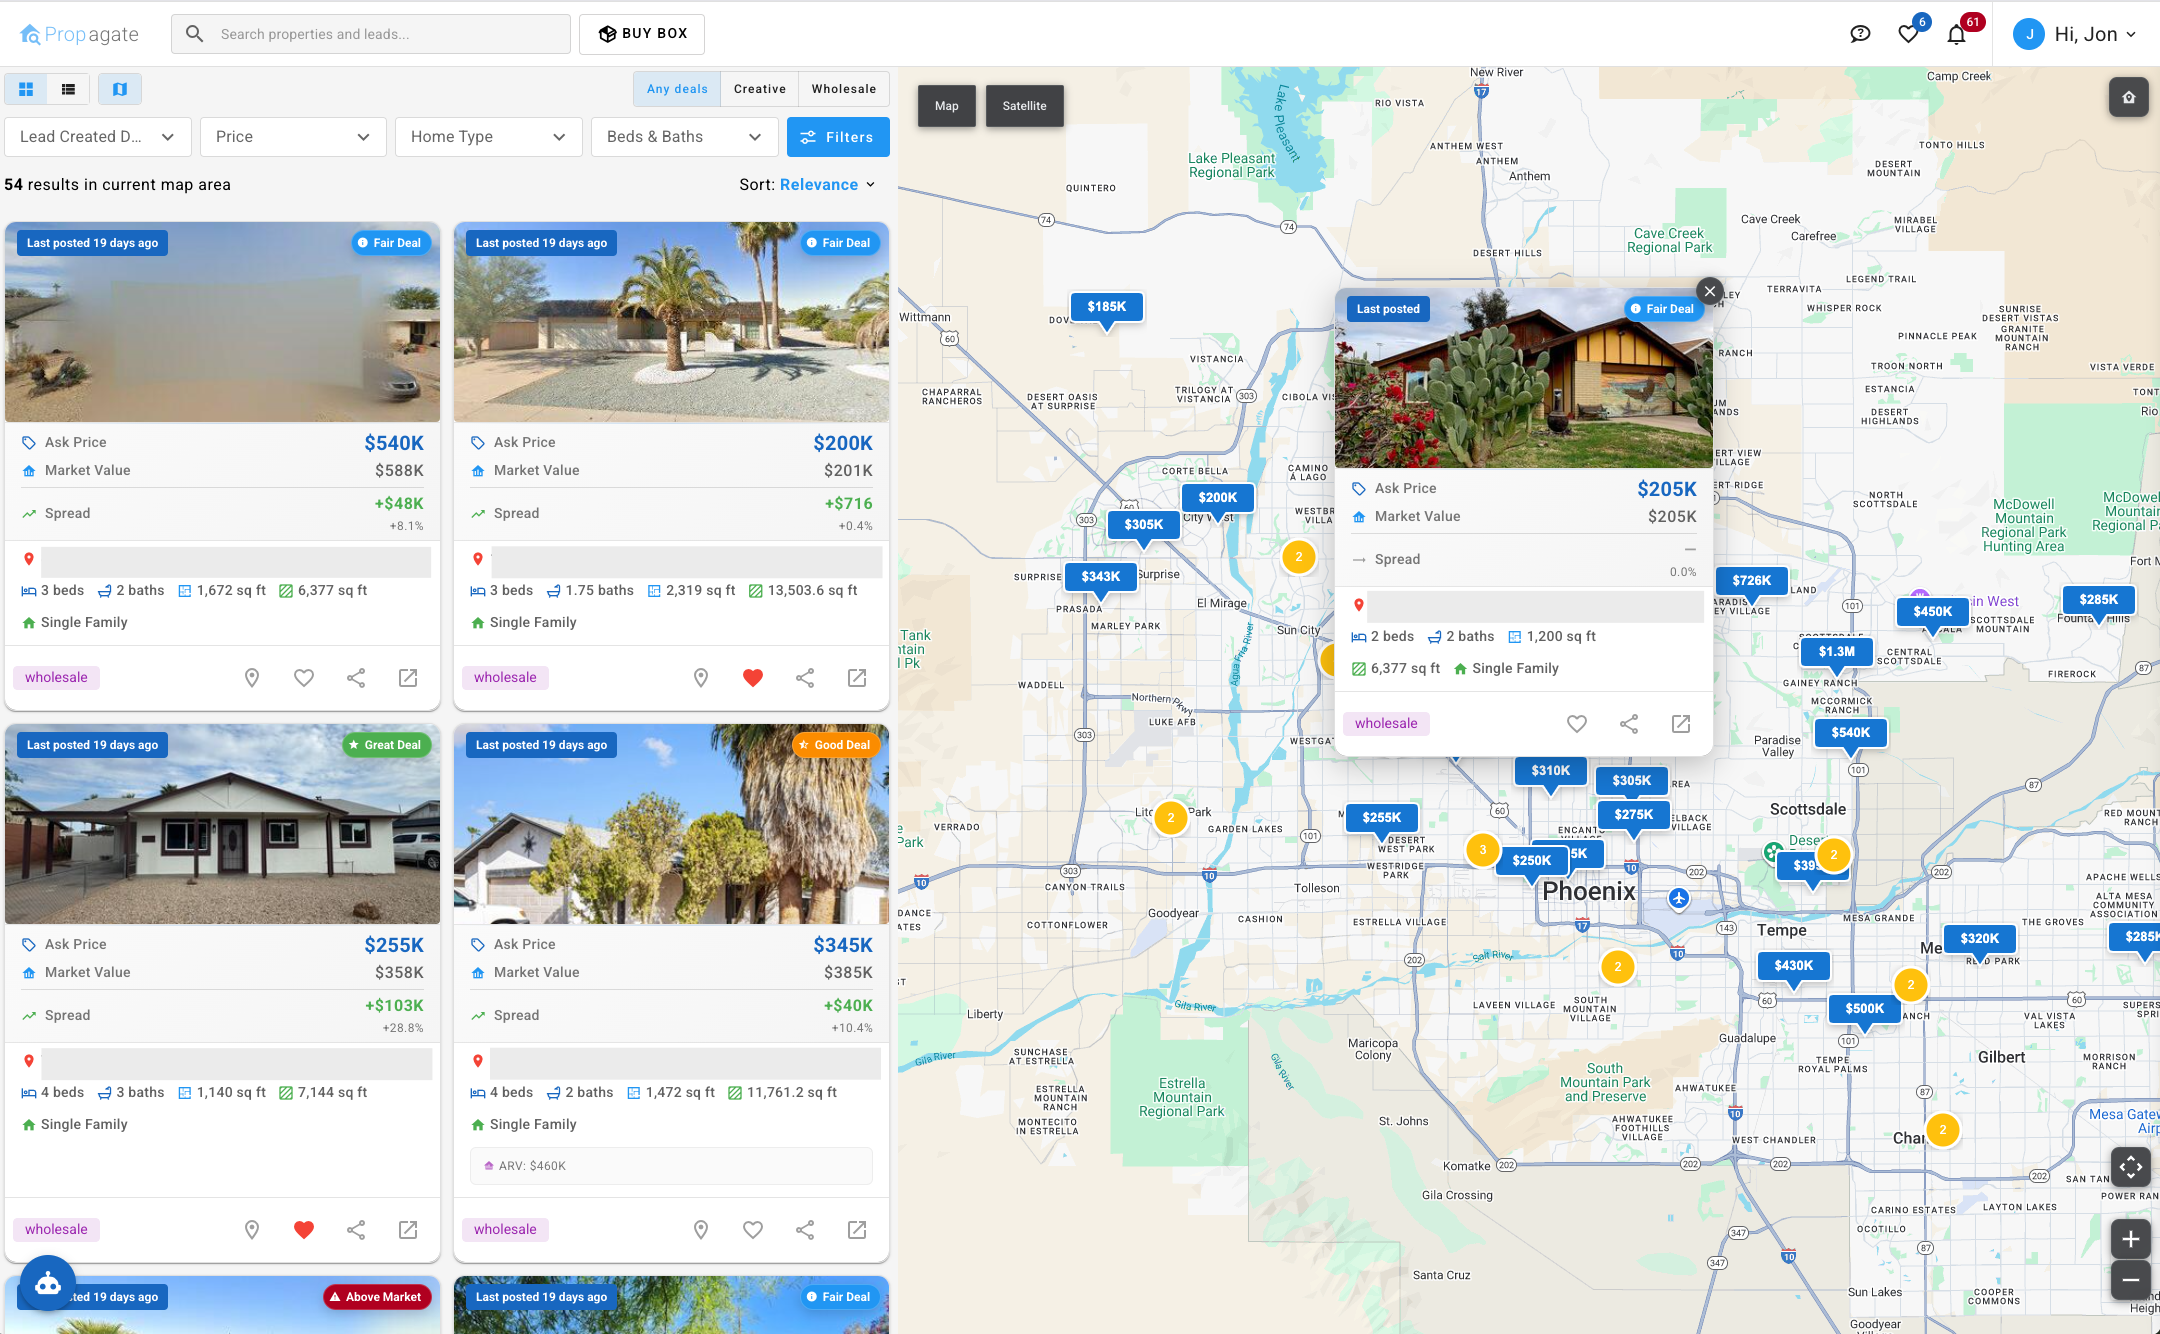Open saved favorites heart icon in header
2160x1334 pixels.
tap(1908, 33)
